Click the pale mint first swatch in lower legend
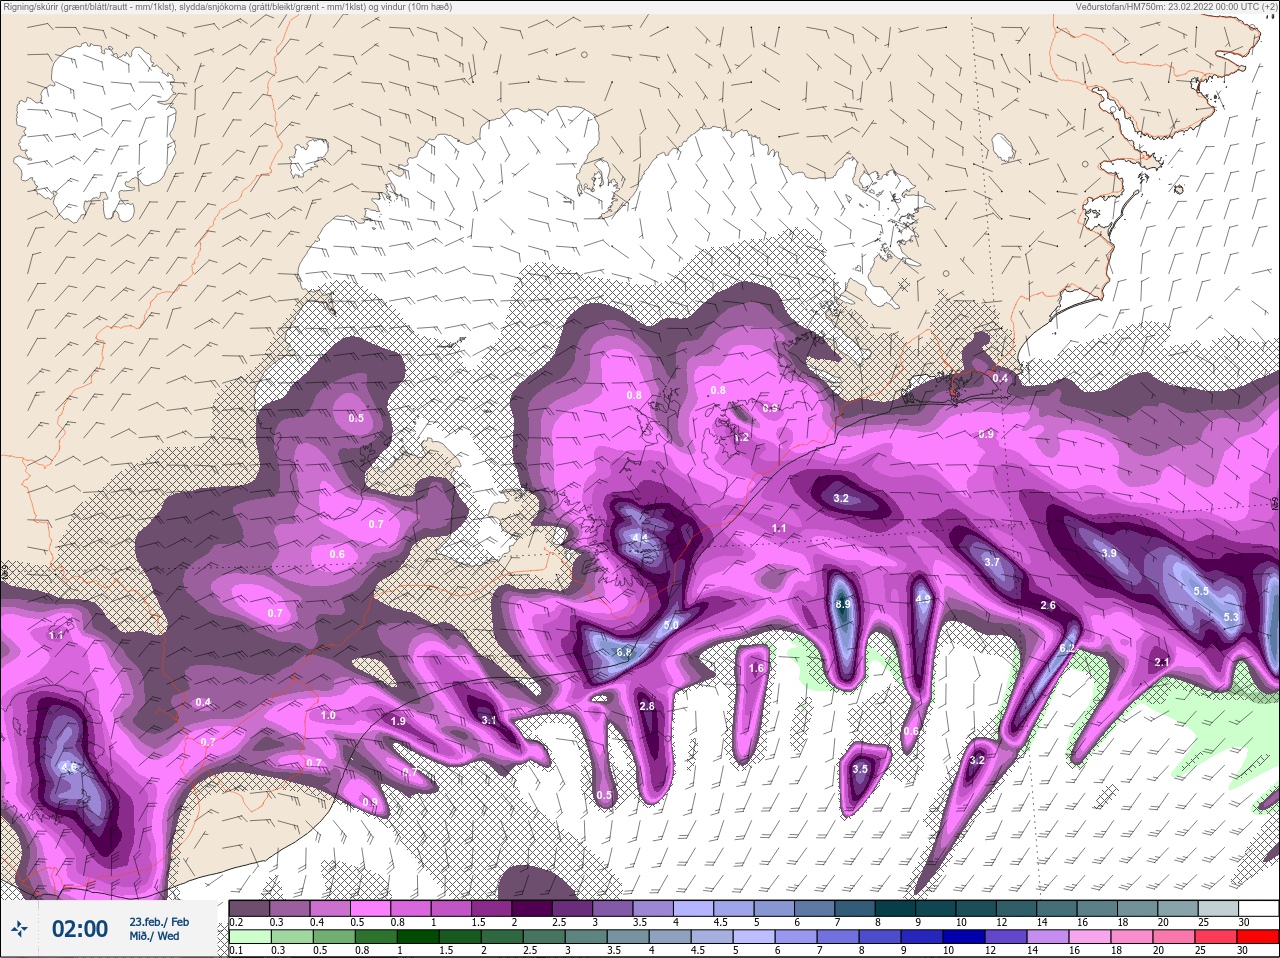The width and height of the screenshot is (1280, 958). click(249, 937)
